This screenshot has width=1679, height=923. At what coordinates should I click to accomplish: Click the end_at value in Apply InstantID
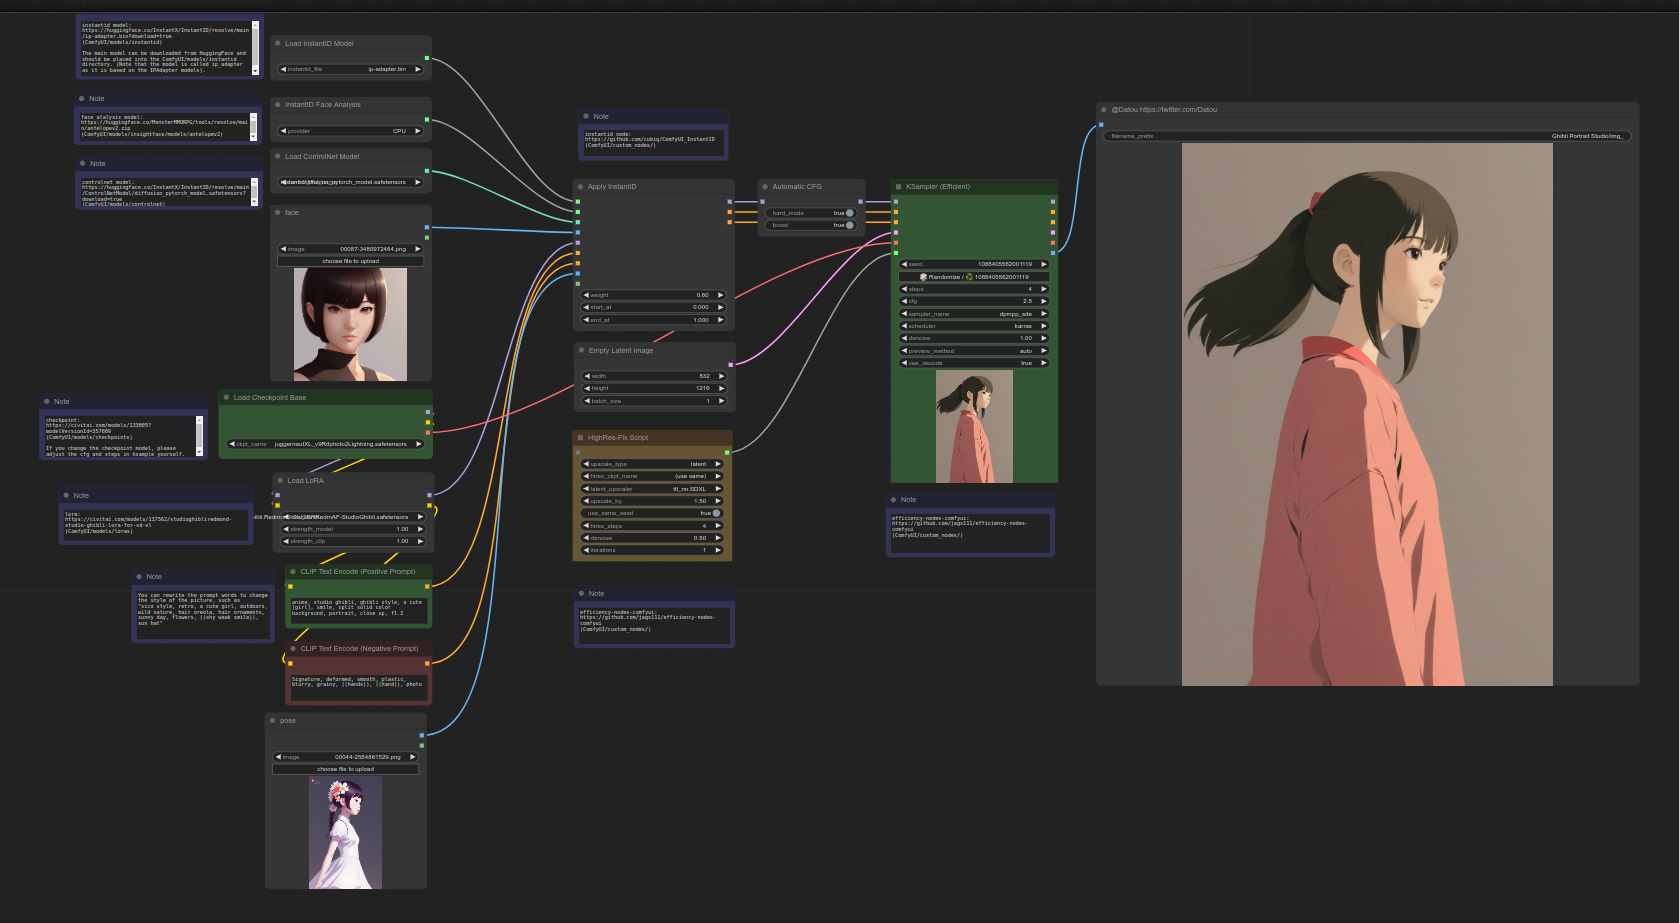(x=653, y=320)
